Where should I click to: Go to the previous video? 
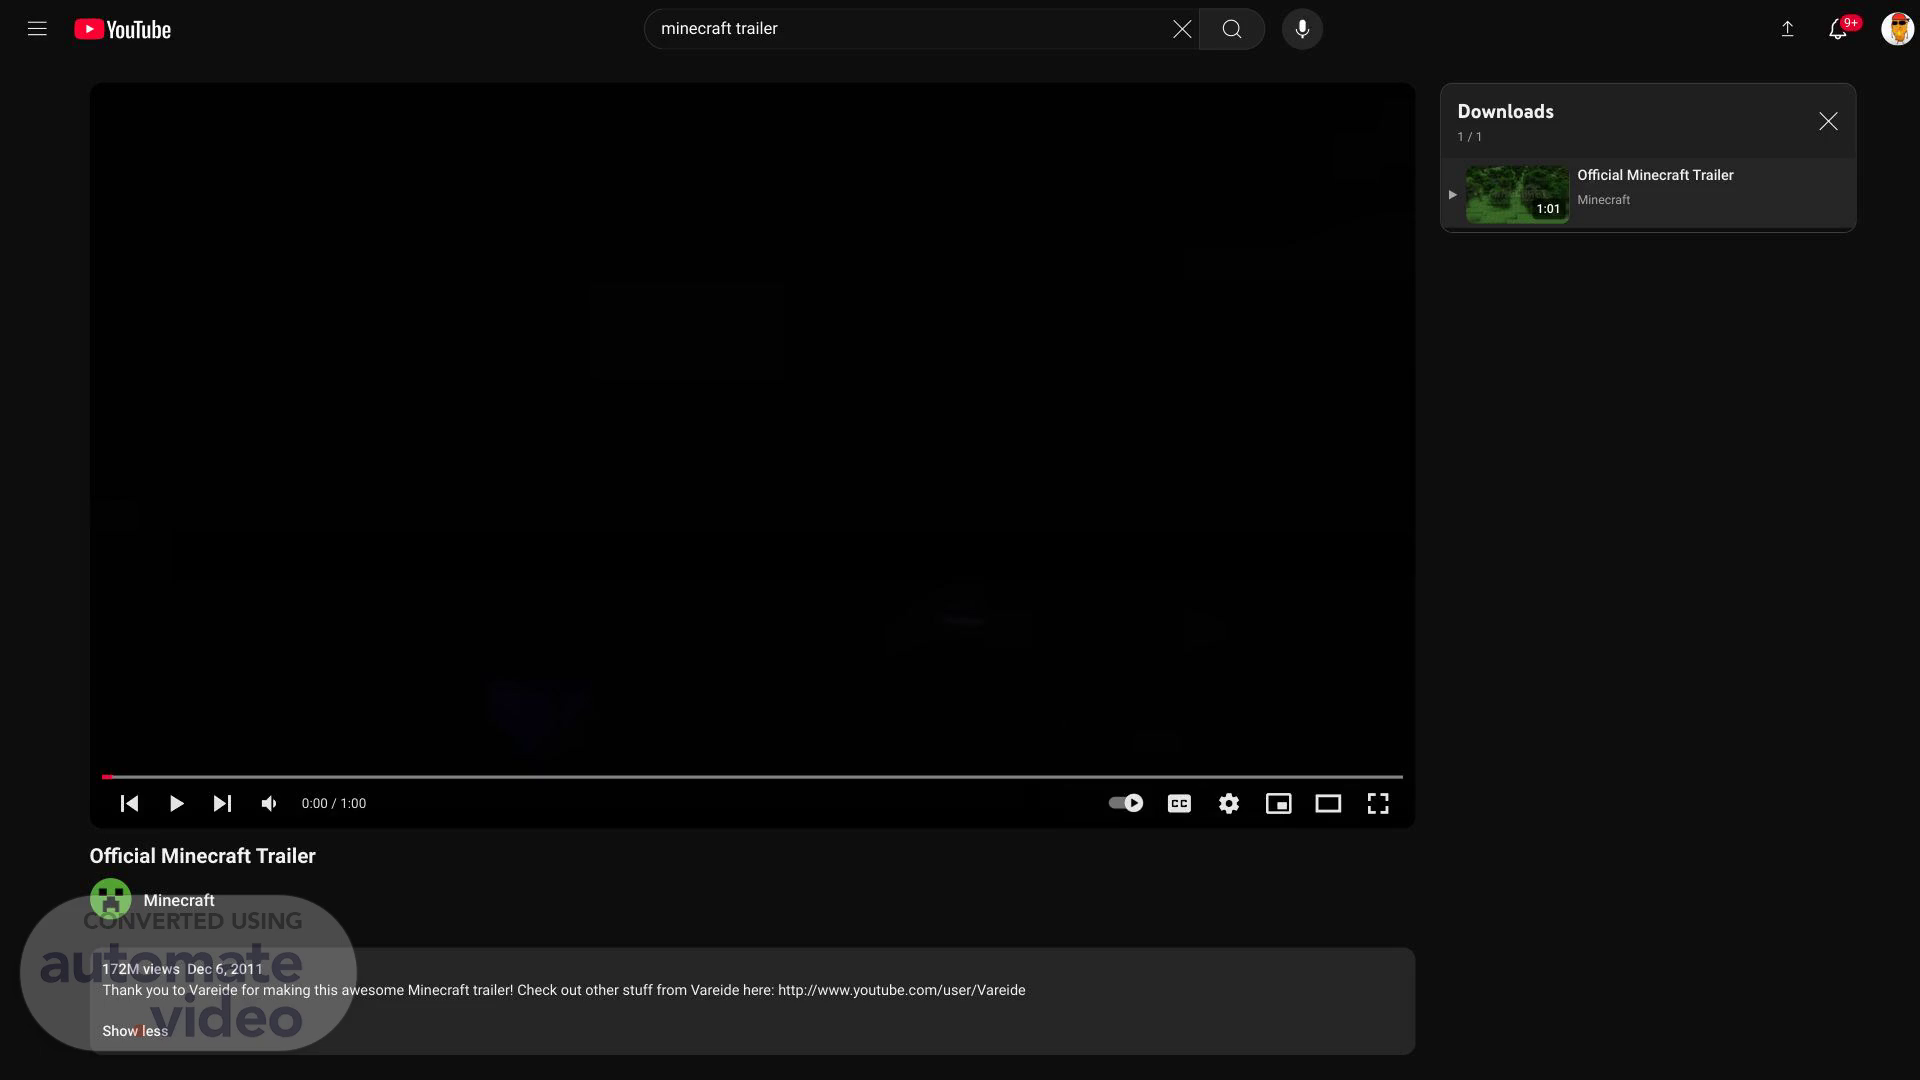(129, 803)
